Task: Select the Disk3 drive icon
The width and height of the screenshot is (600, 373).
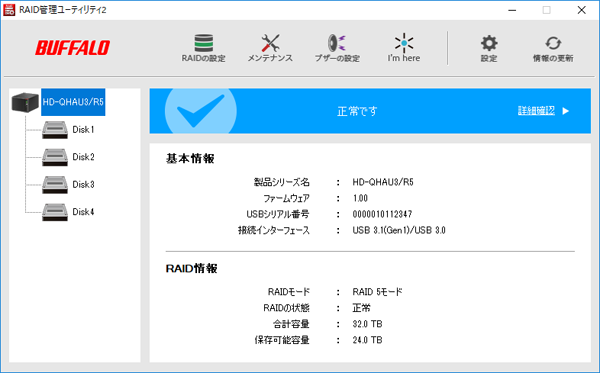Action: 55,185
